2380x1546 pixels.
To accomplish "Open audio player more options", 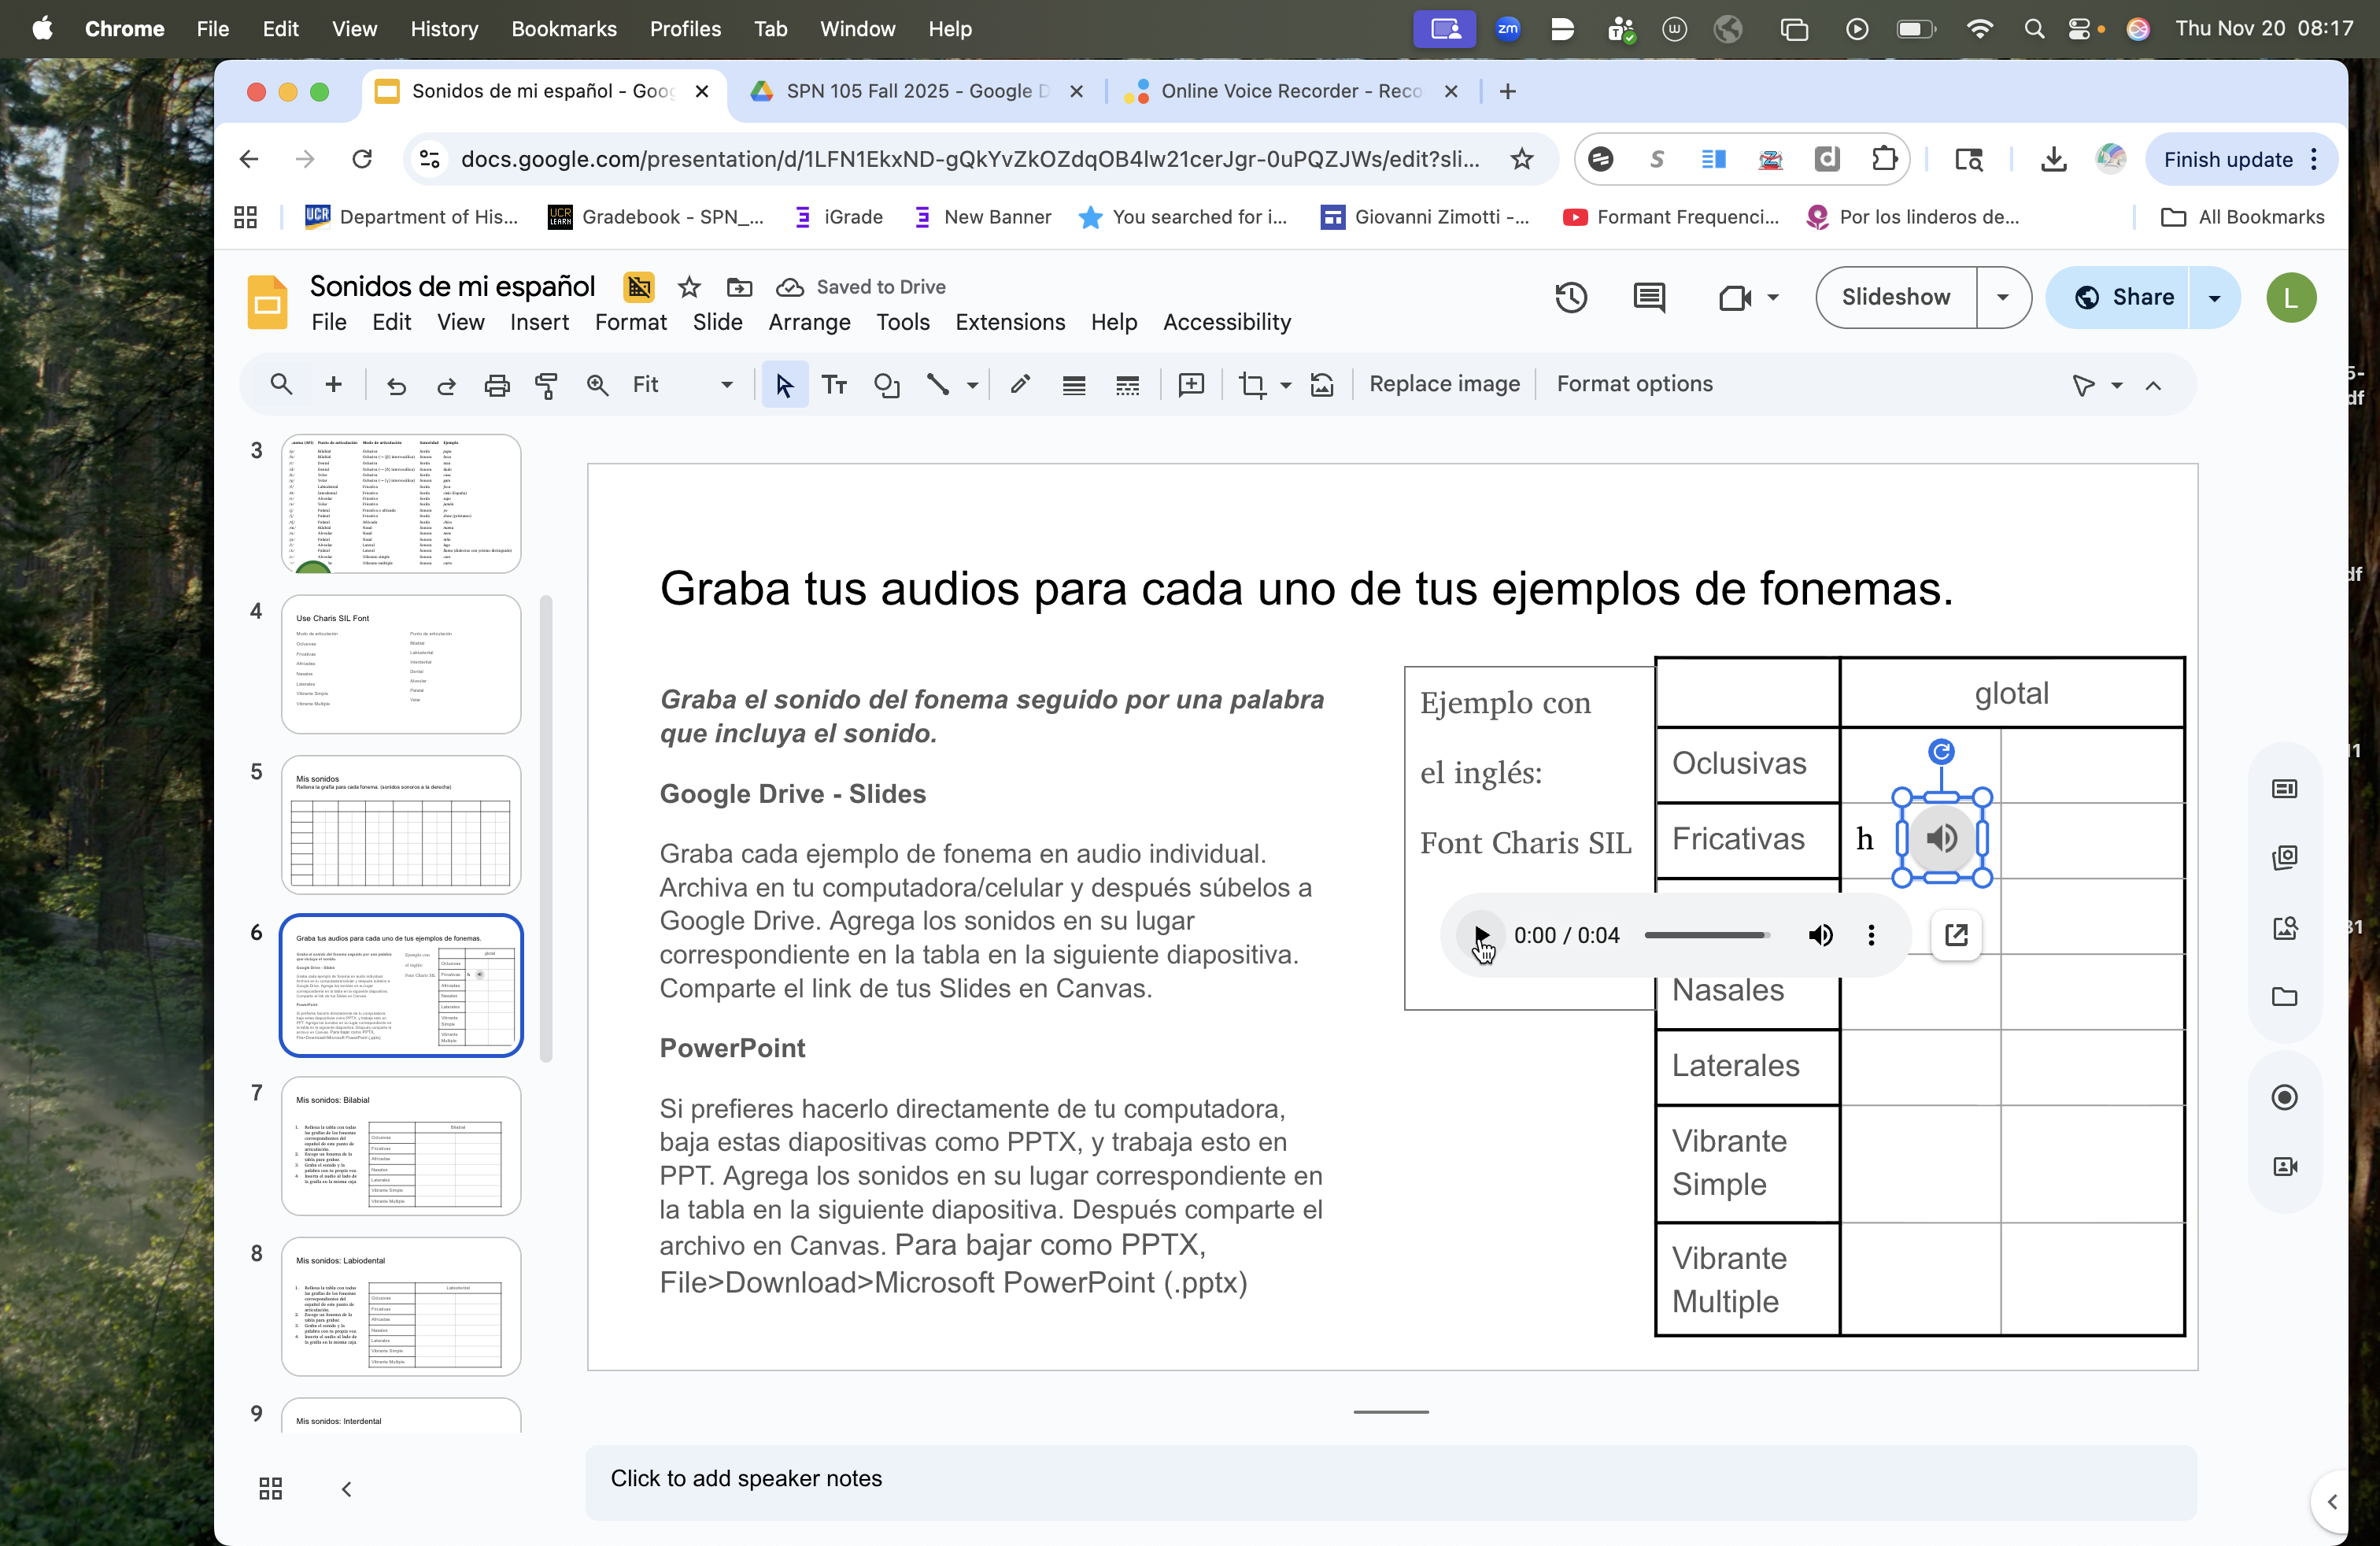I will point(1871,935).
